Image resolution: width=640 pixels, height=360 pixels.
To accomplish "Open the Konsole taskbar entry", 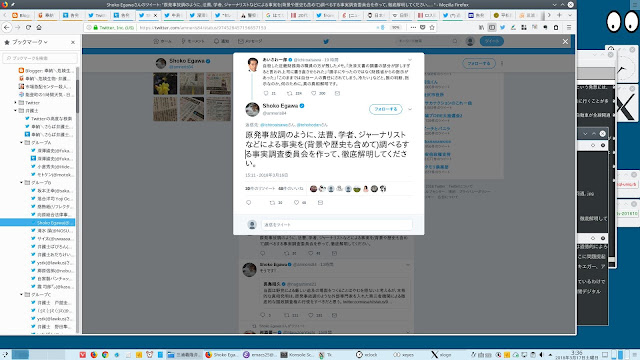I will tap(298, 355).
